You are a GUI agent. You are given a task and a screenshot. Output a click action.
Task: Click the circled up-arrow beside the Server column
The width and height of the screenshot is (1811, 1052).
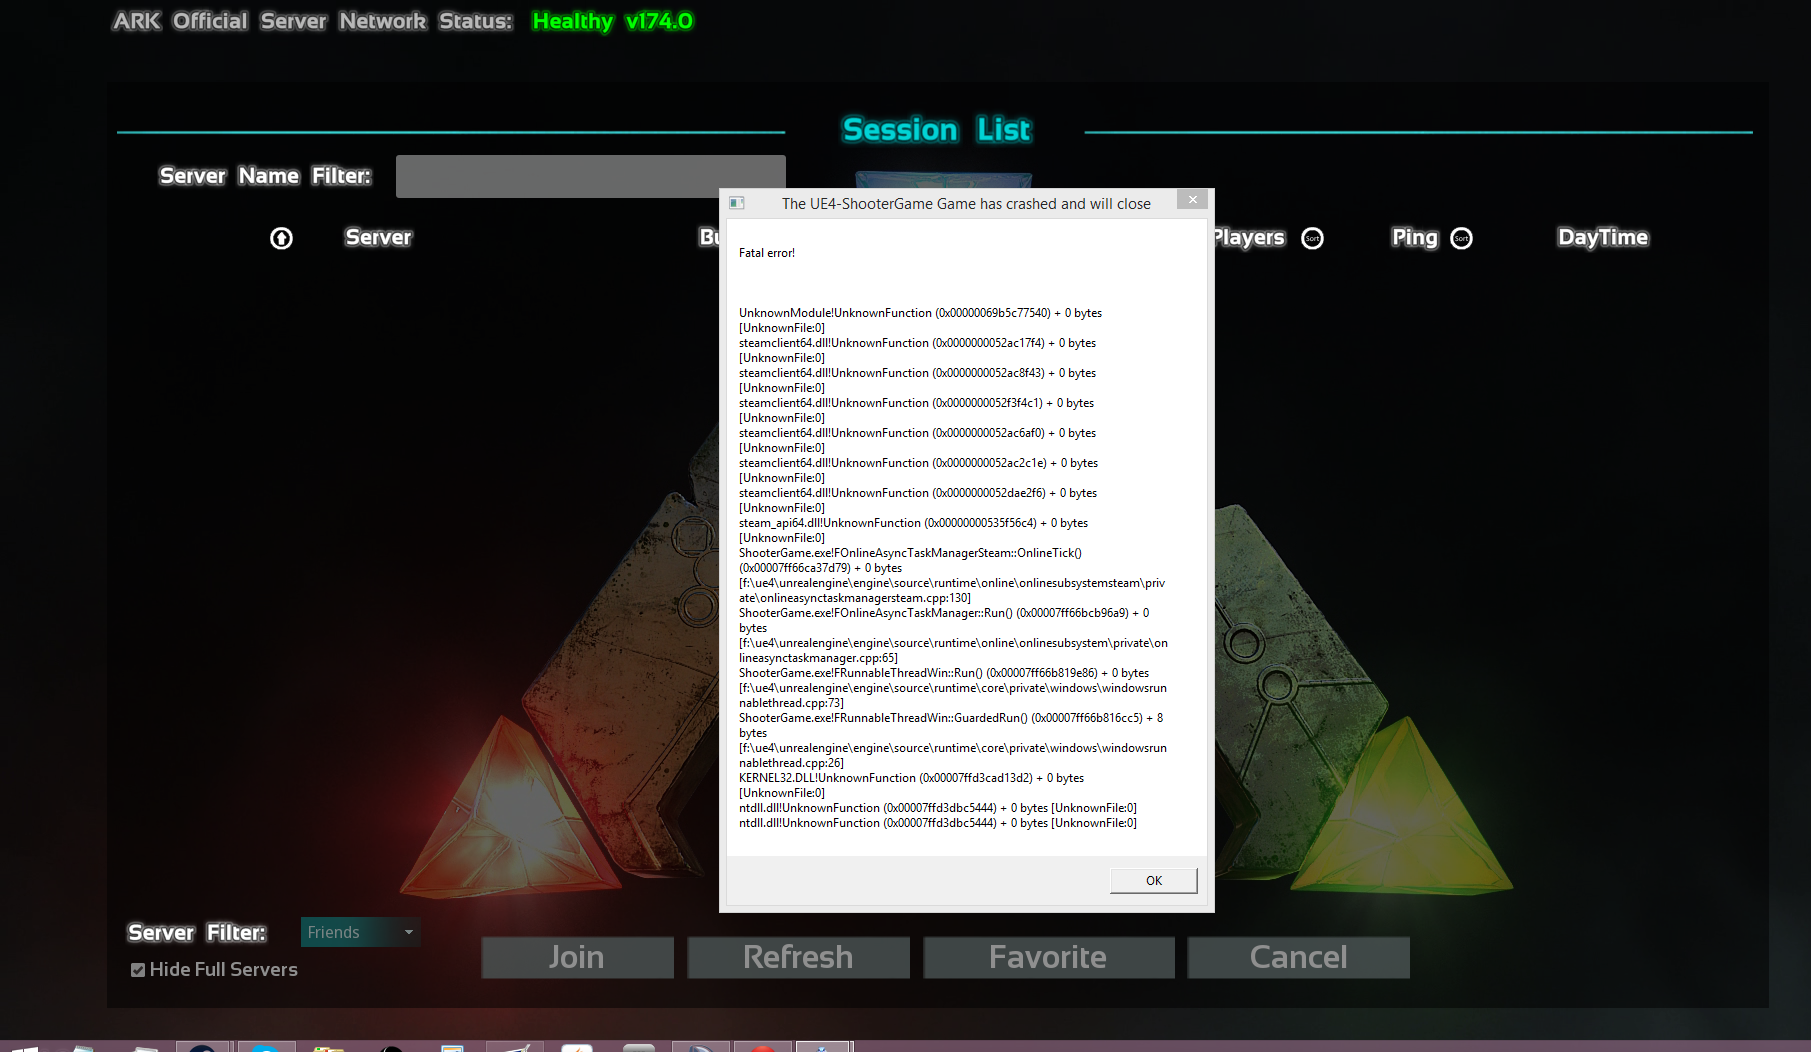point(281,238)
